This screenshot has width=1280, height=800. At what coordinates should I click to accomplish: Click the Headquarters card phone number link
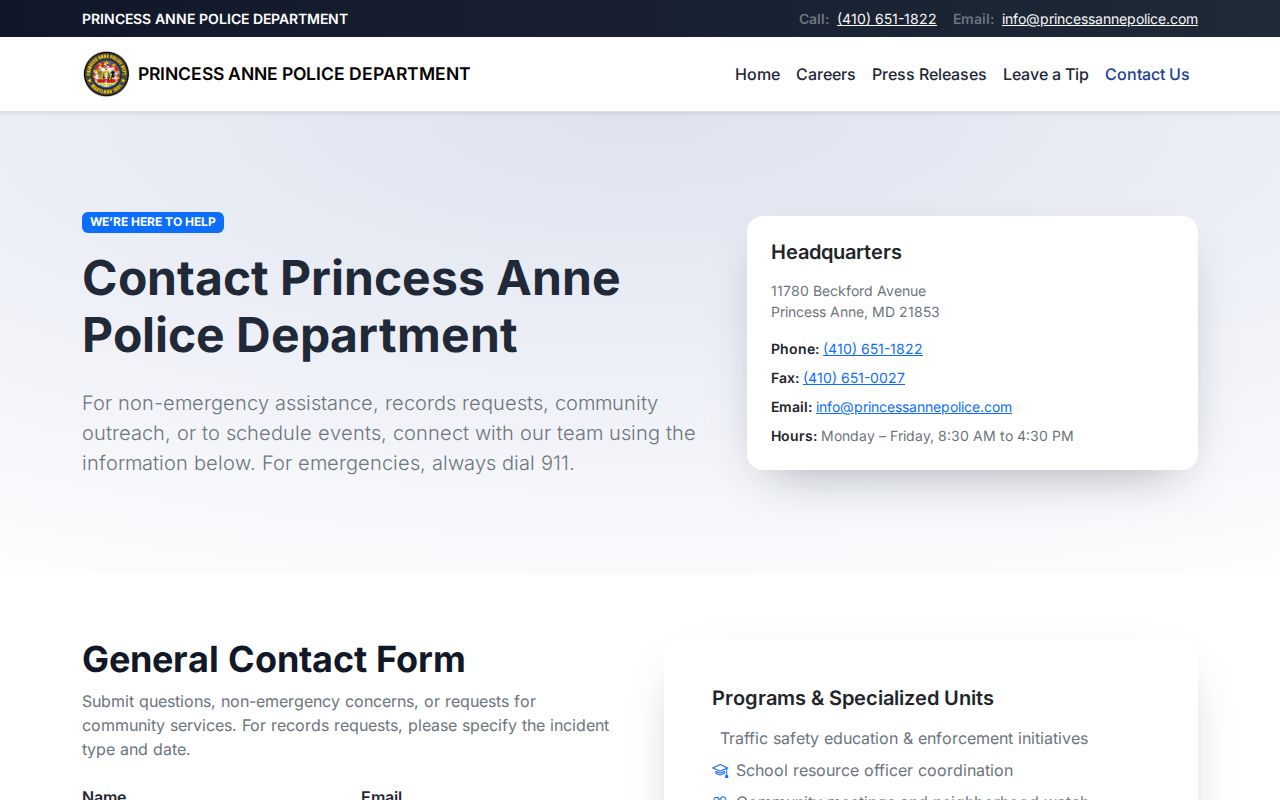(873, 349)
